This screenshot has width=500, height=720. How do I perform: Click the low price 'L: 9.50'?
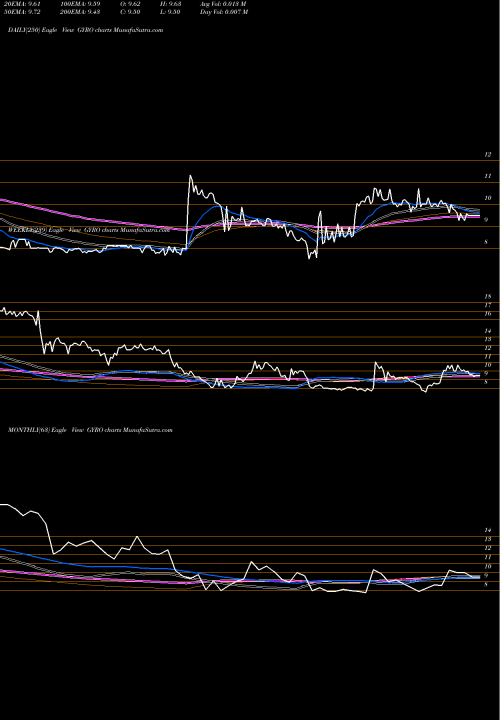(x=169, y=12)
